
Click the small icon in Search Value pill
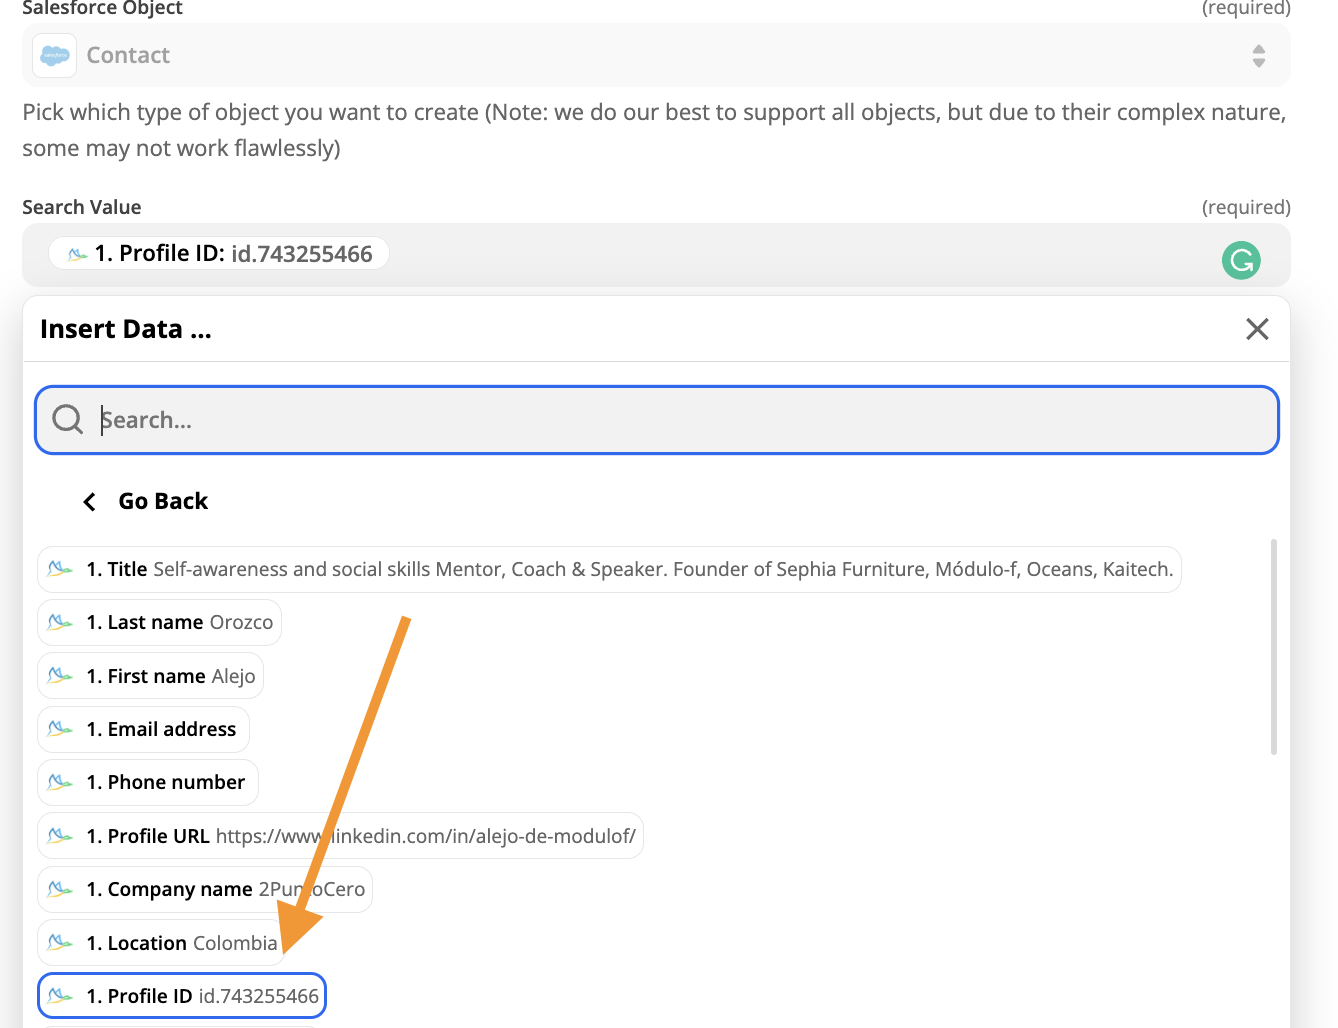point(77,255)
